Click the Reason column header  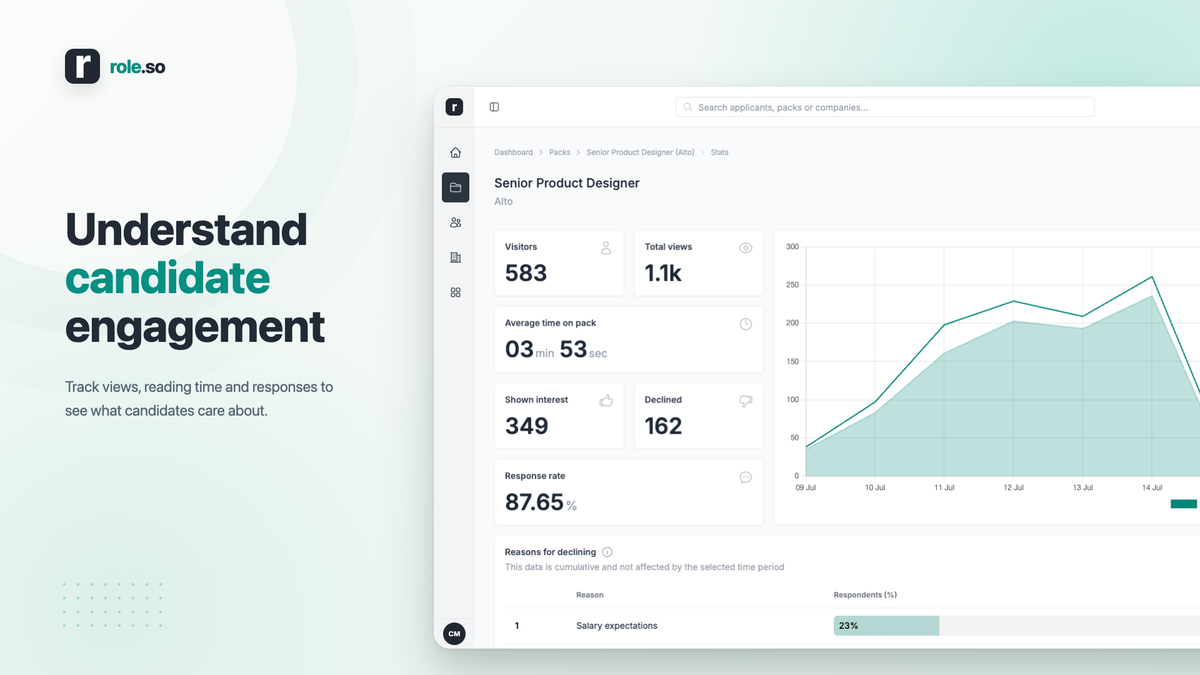tap(590, 595)
